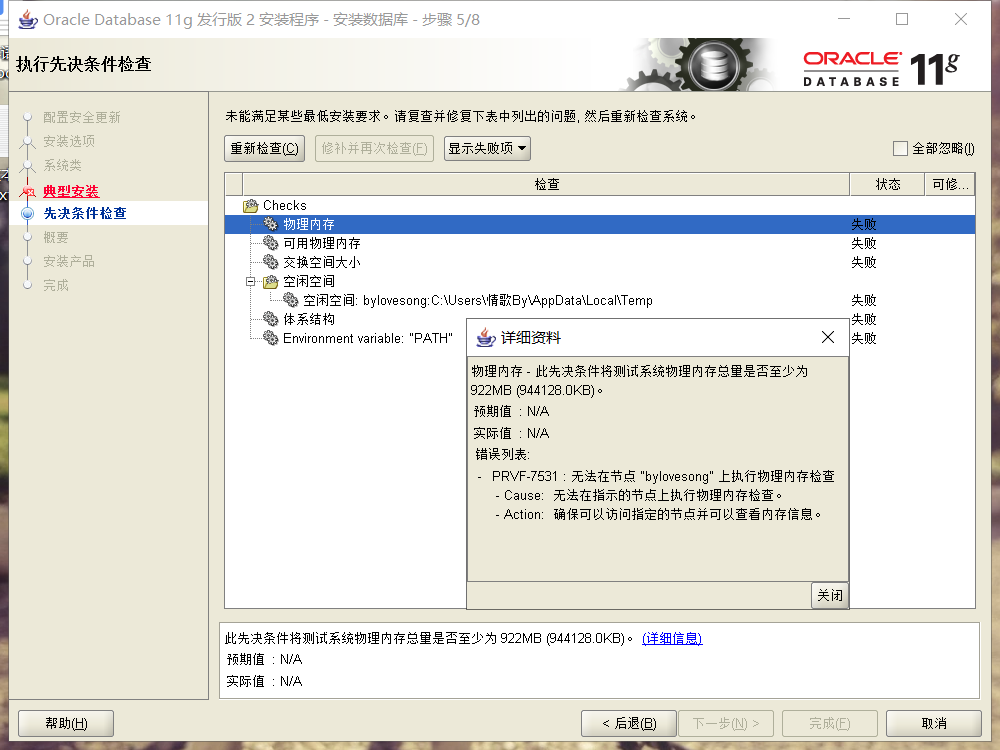
Task: Select the 物理内存 check row
Action: click(x=599, y=224)
